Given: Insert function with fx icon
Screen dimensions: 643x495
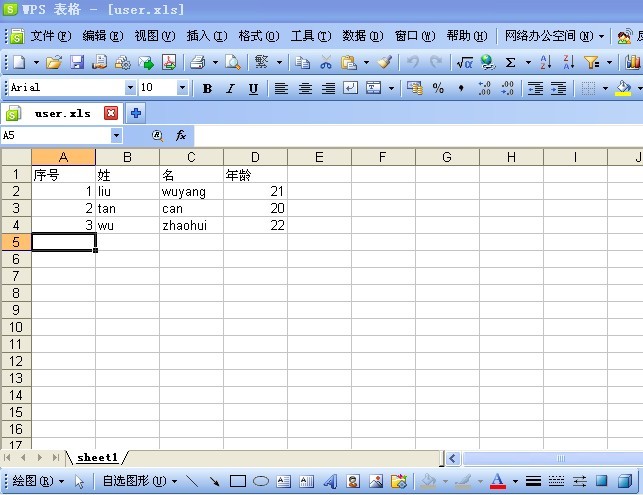Looking at the screenshot, I should click(x=180, y=135).
